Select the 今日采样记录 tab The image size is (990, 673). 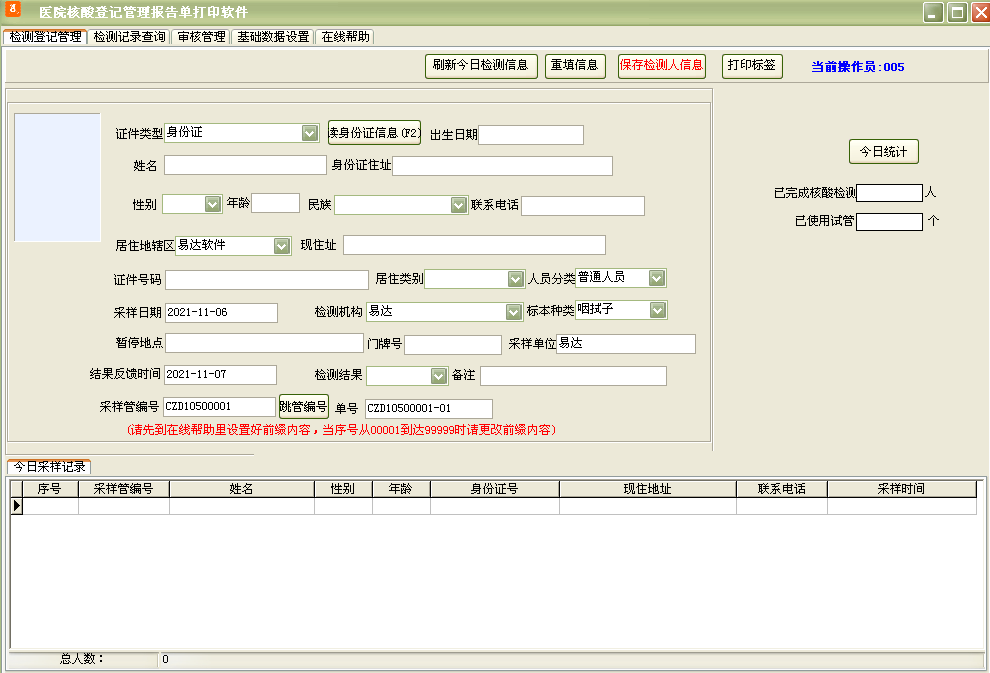(x=49, y=467)
